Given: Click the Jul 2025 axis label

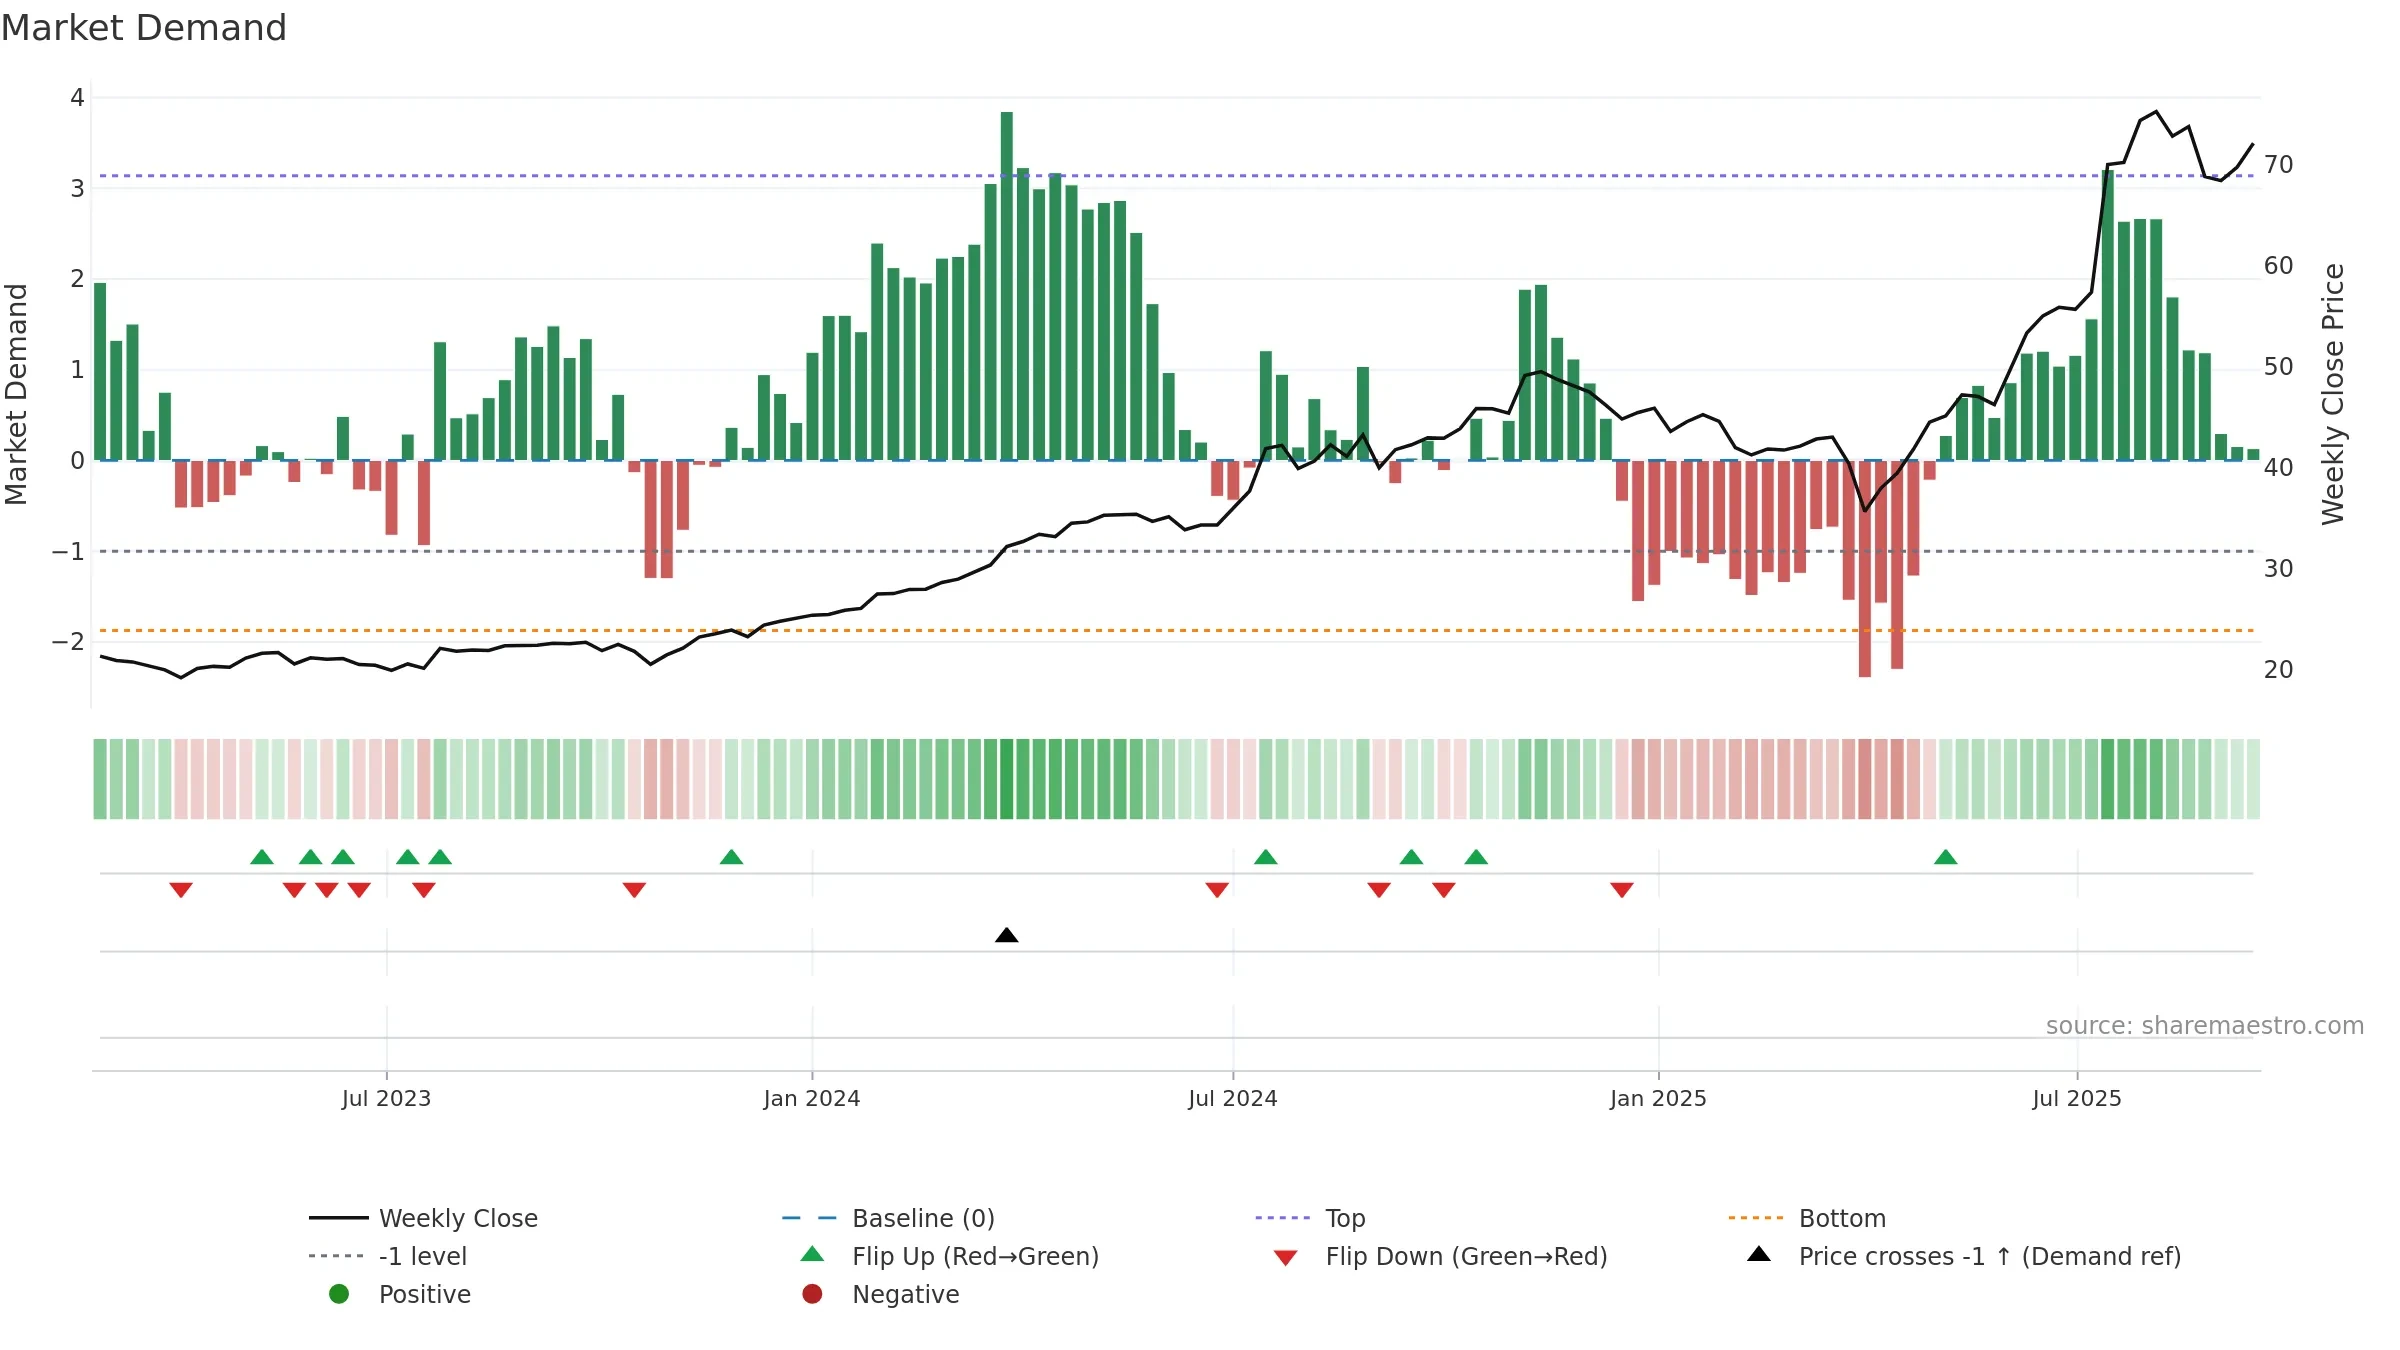Looking at the screenshot, I should [x=2077, y=1099].
